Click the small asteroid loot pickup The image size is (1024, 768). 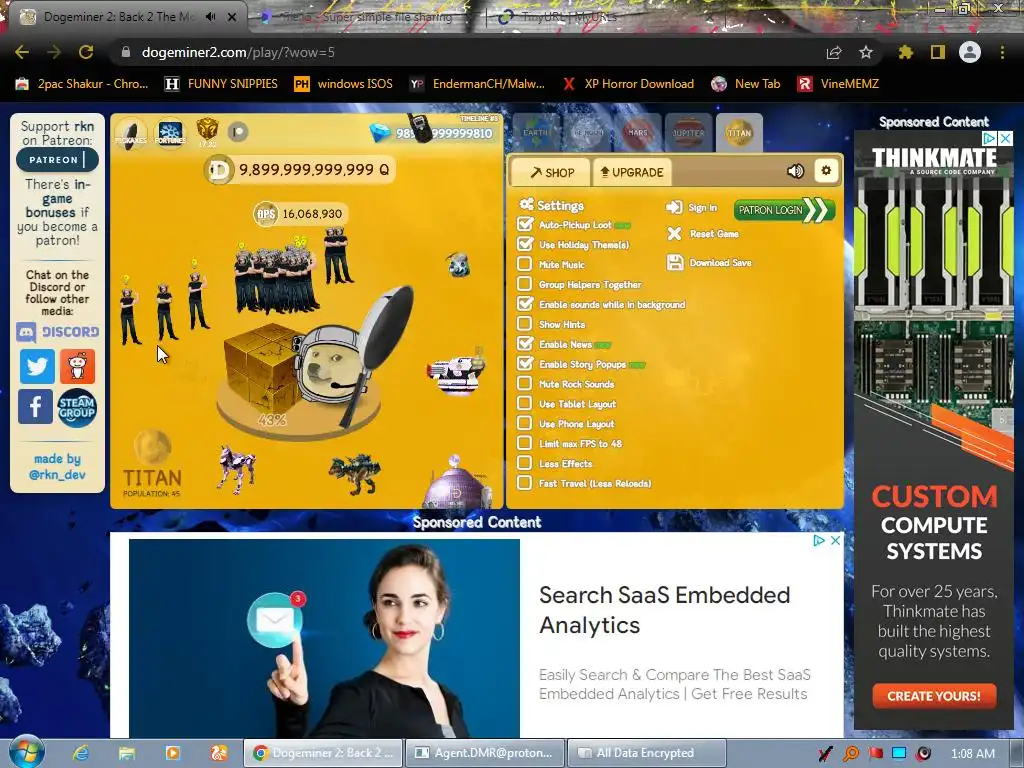point(458,264)
